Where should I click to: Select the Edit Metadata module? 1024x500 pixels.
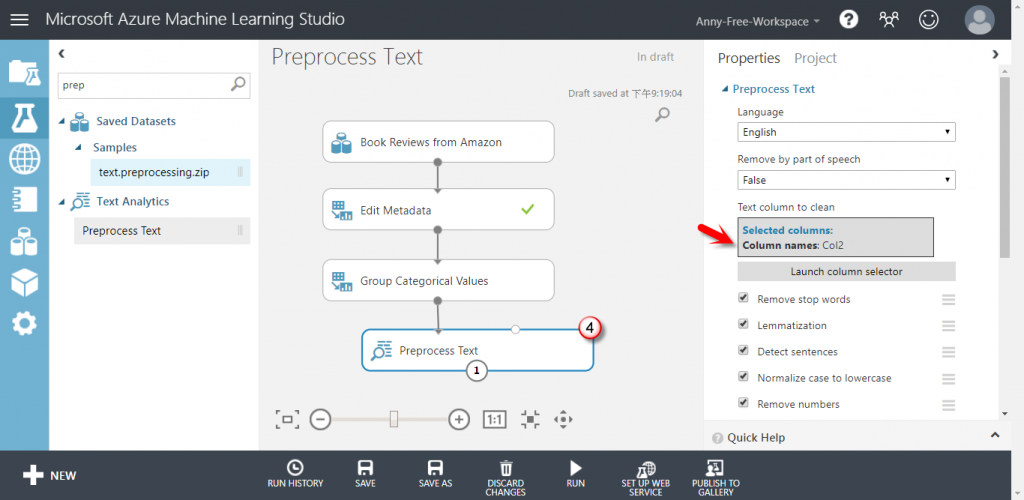click(438, 210)
